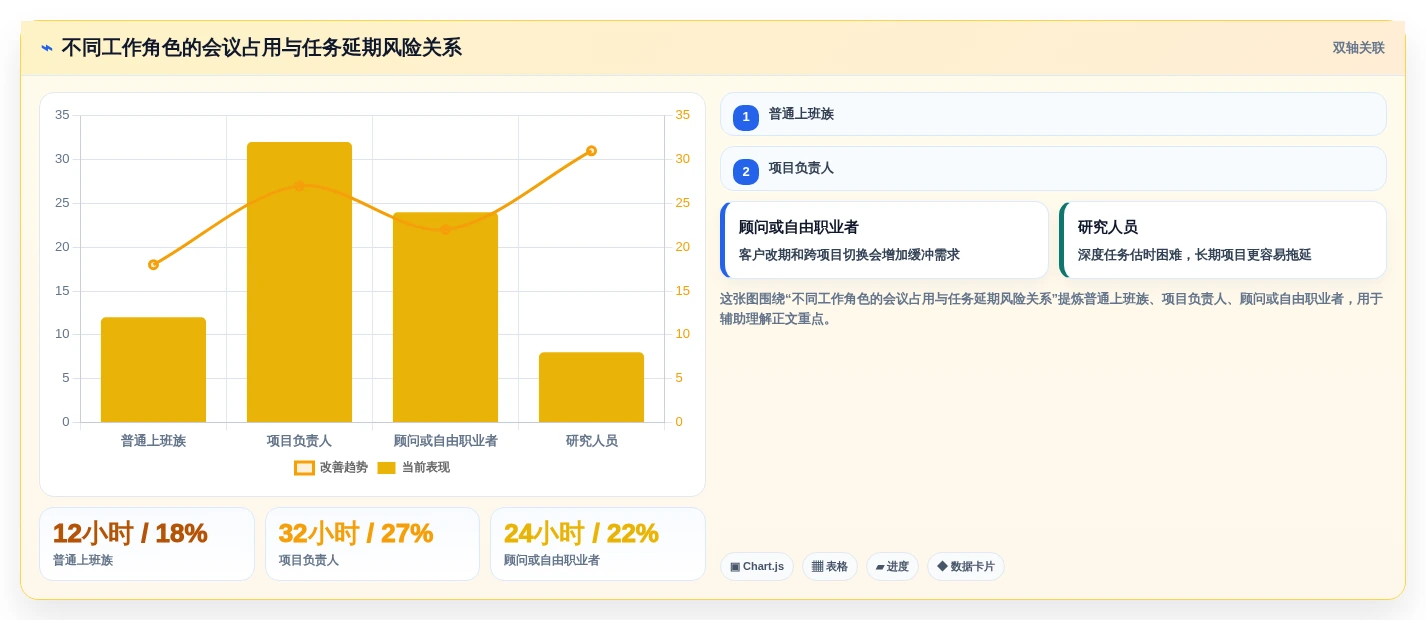The image size is (1426, 620).
Task: Click the x-axis label 普通上班族
Action: click(153, 441)
